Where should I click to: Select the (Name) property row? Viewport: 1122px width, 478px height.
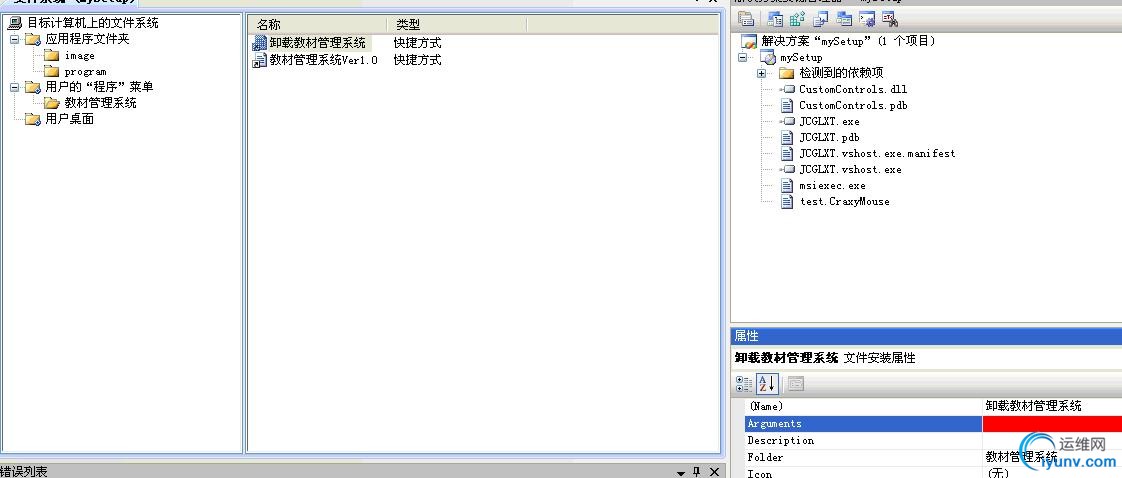tap(933, 406)
